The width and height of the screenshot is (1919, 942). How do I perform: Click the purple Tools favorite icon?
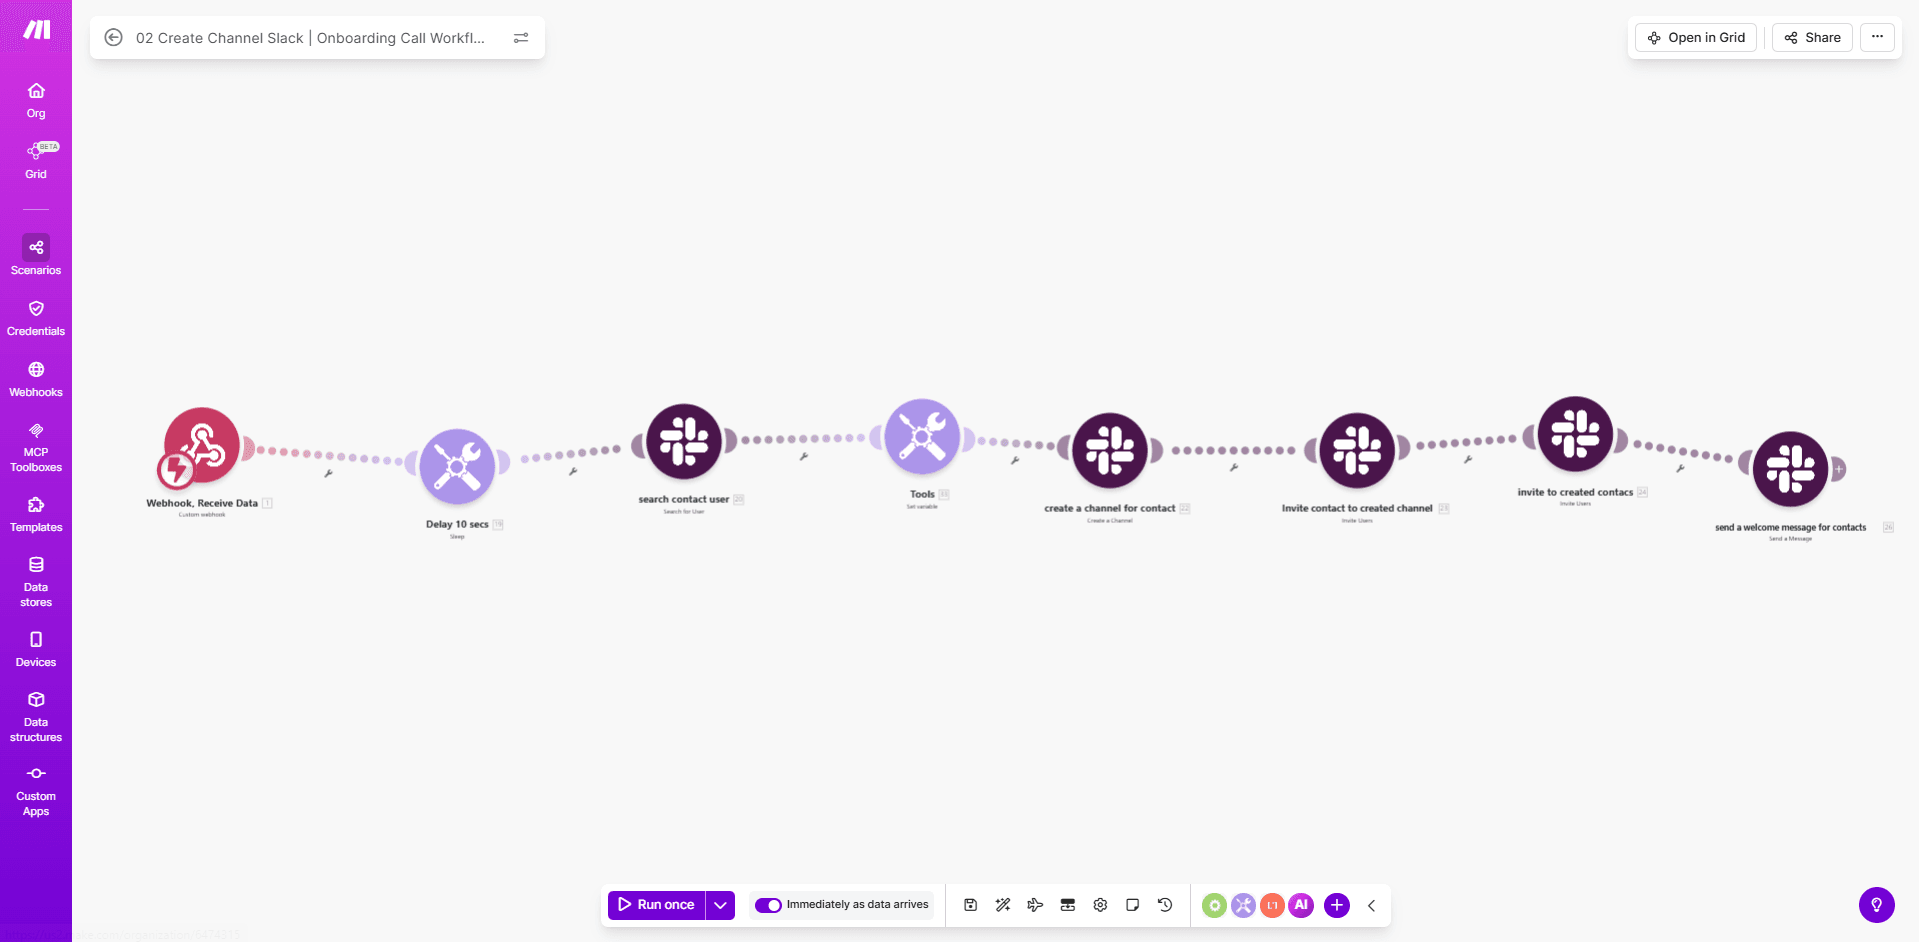1243,905
